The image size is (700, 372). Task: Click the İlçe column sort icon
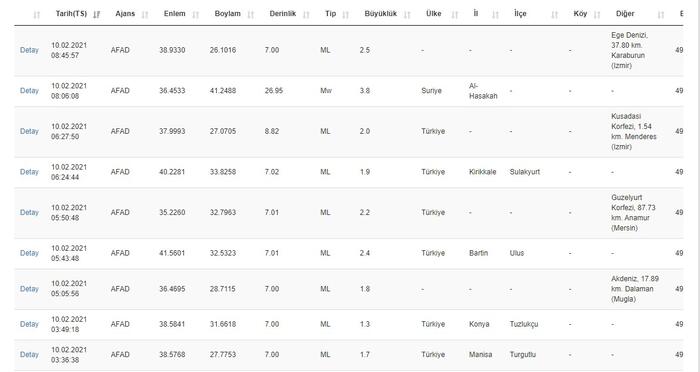coord(554,15)
